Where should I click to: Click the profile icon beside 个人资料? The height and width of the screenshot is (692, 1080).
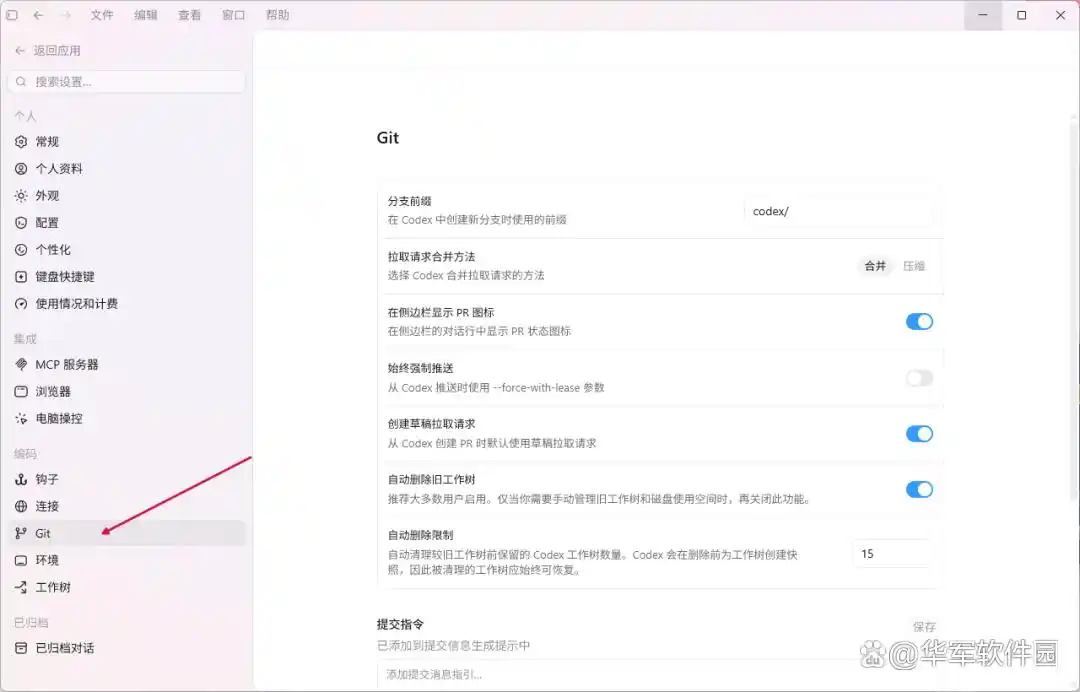pos(21,168)
